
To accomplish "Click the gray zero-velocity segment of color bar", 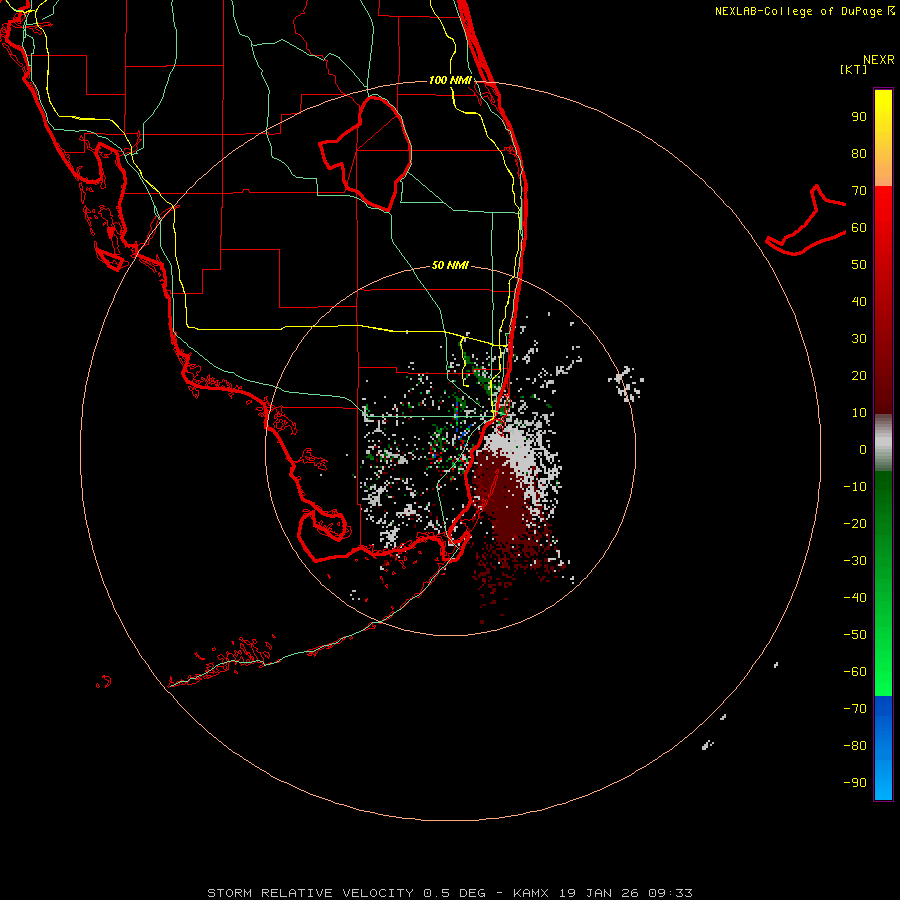I will click(x=883, y=443).
